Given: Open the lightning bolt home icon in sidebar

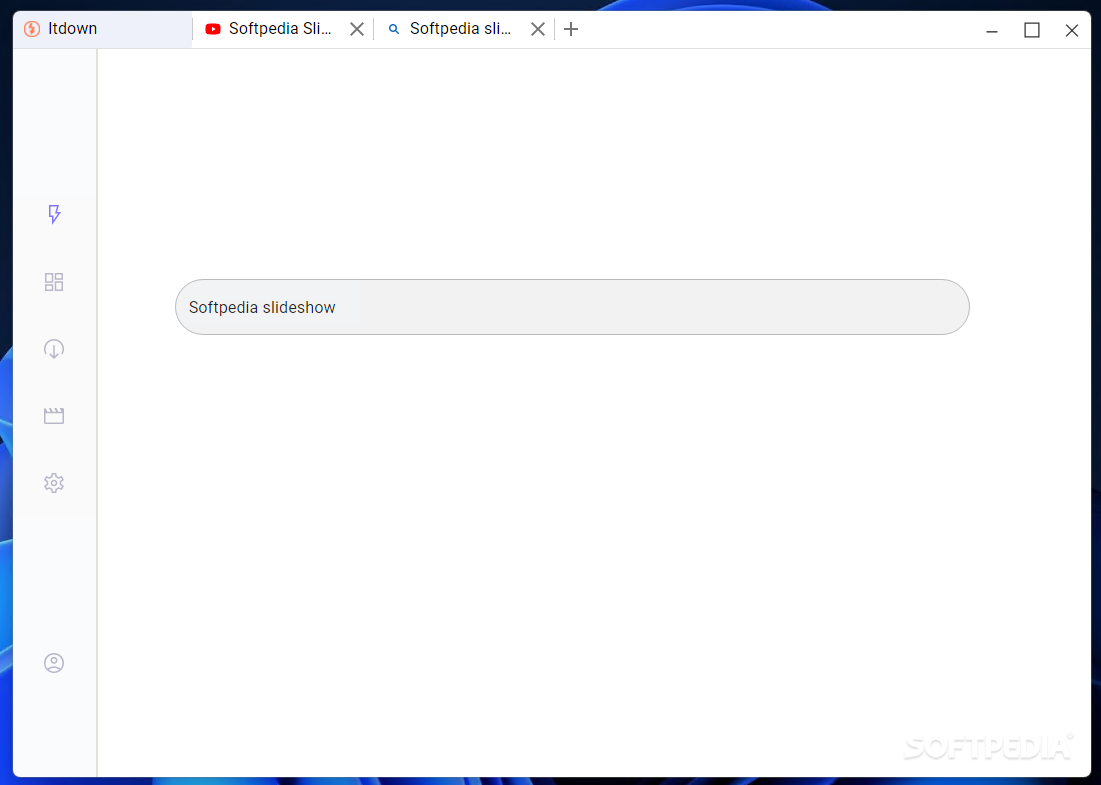Looking at the screenshot, I should 54,214.
